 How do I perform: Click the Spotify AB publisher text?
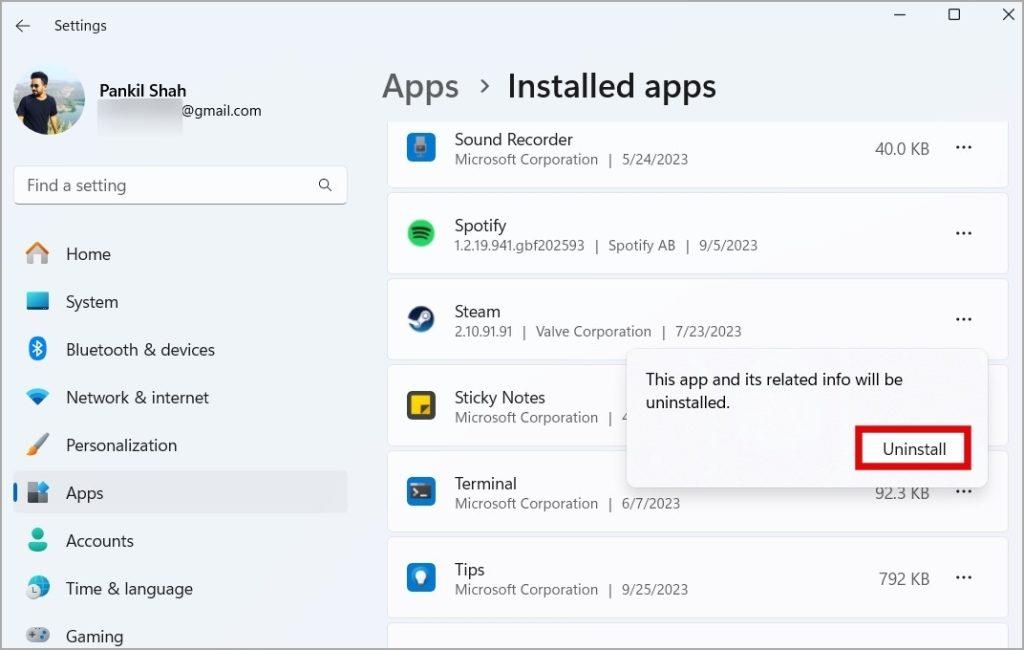click(641, 246)
